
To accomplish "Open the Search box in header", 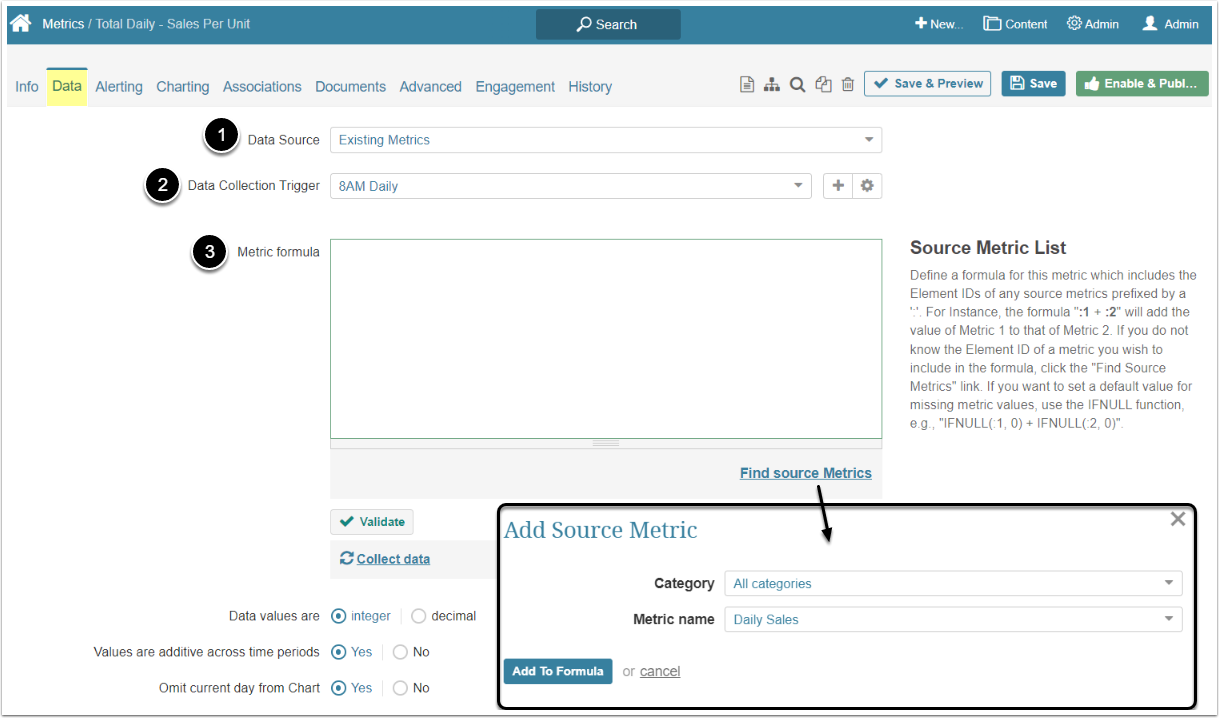I will pyautogui.click(x=608, y=24).
